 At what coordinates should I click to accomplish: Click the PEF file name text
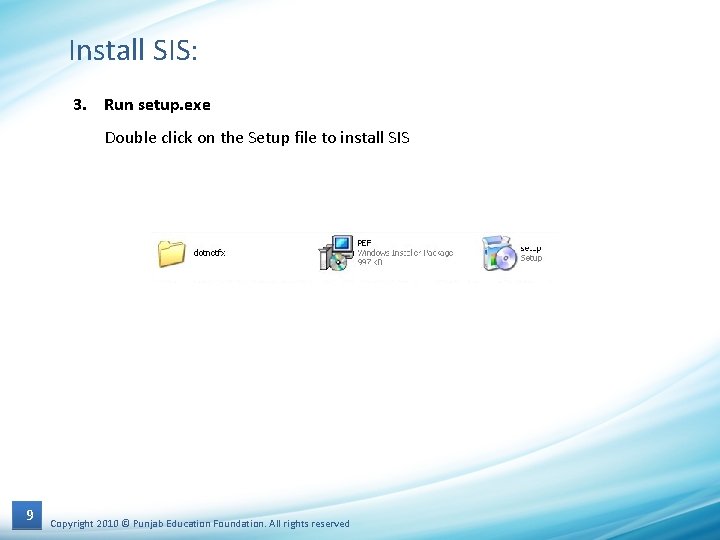point(364,243)
